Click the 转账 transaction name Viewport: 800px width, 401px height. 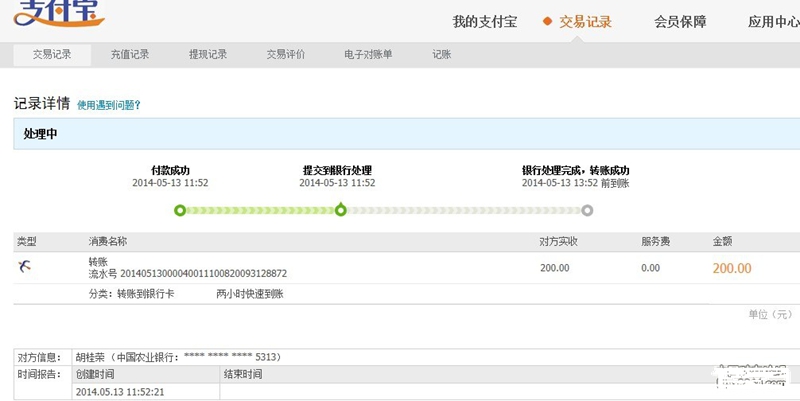[x=98, y=262]
